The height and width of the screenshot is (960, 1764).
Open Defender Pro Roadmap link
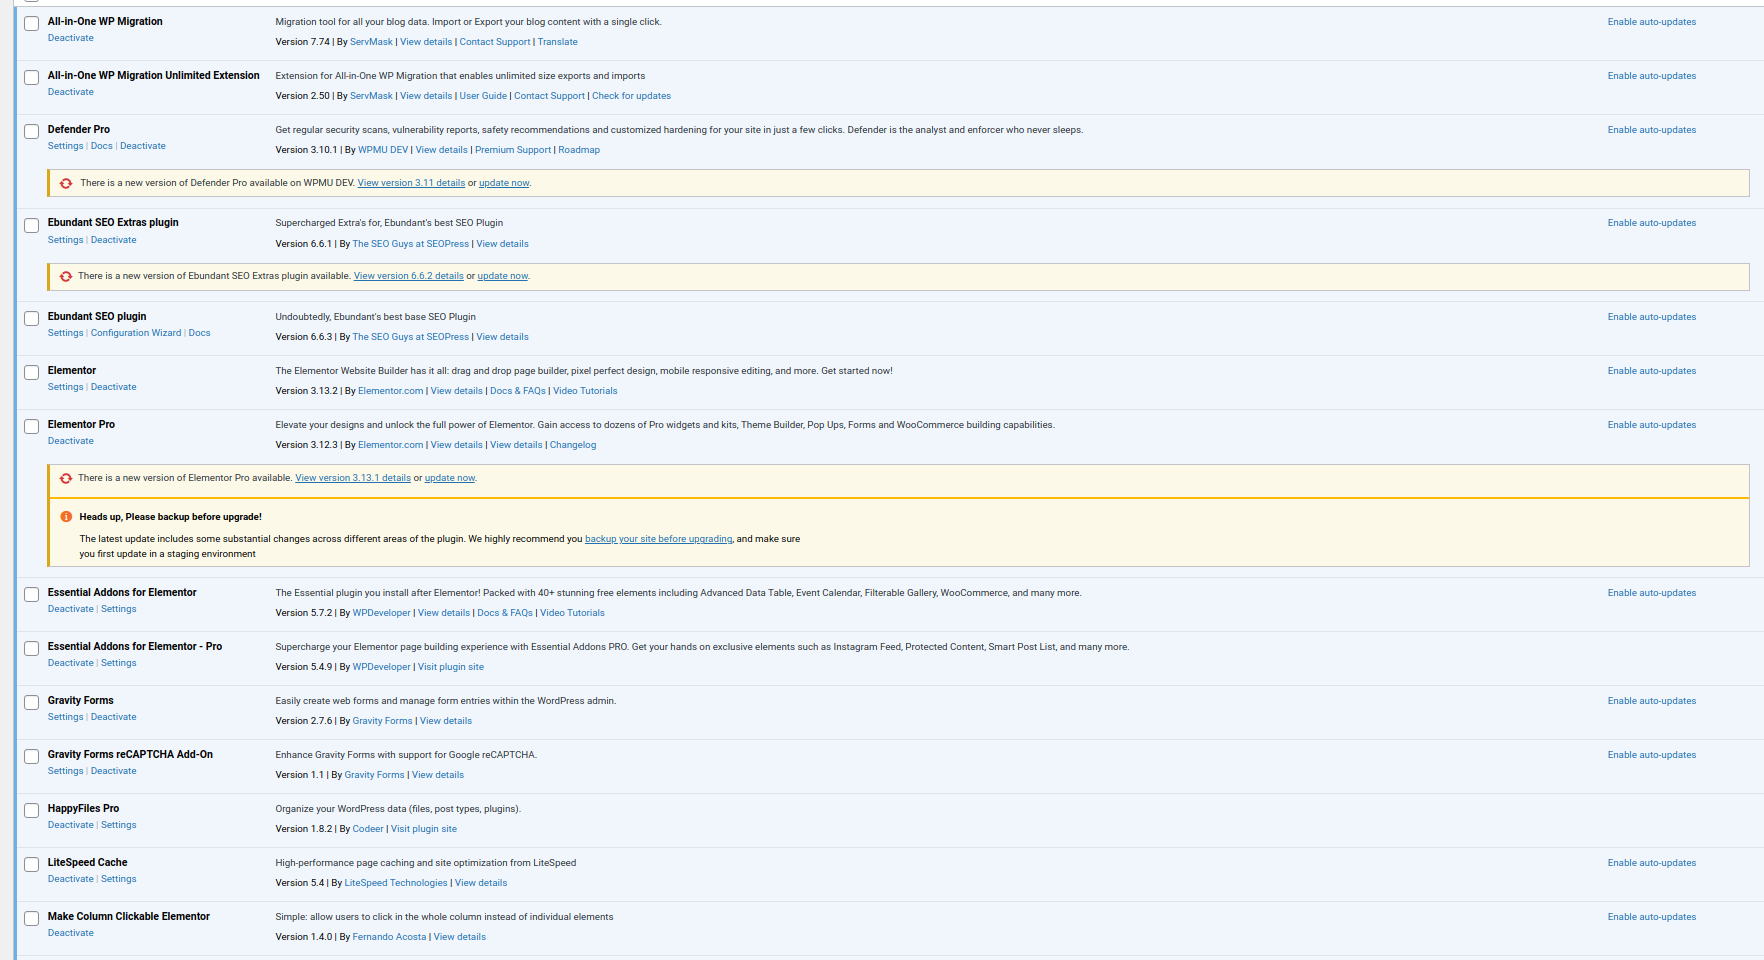click(x=579, y=150)
